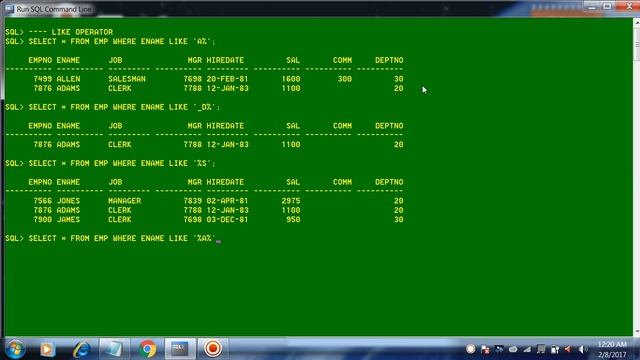Image resolution: width=640 pixels, height=360 pixels.
Task: Open the signal bars network tray icon
Action: pos(527,349)
